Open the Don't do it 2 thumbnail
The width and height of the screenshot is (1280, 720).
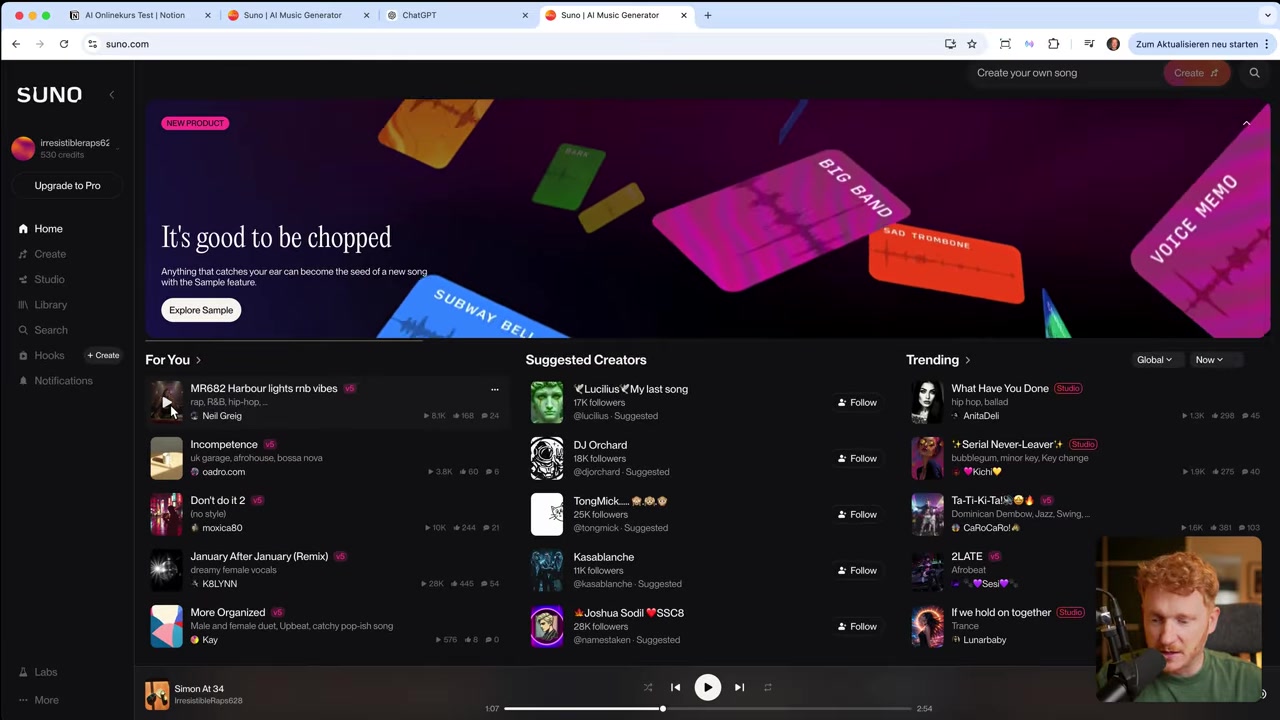(166, 514)
